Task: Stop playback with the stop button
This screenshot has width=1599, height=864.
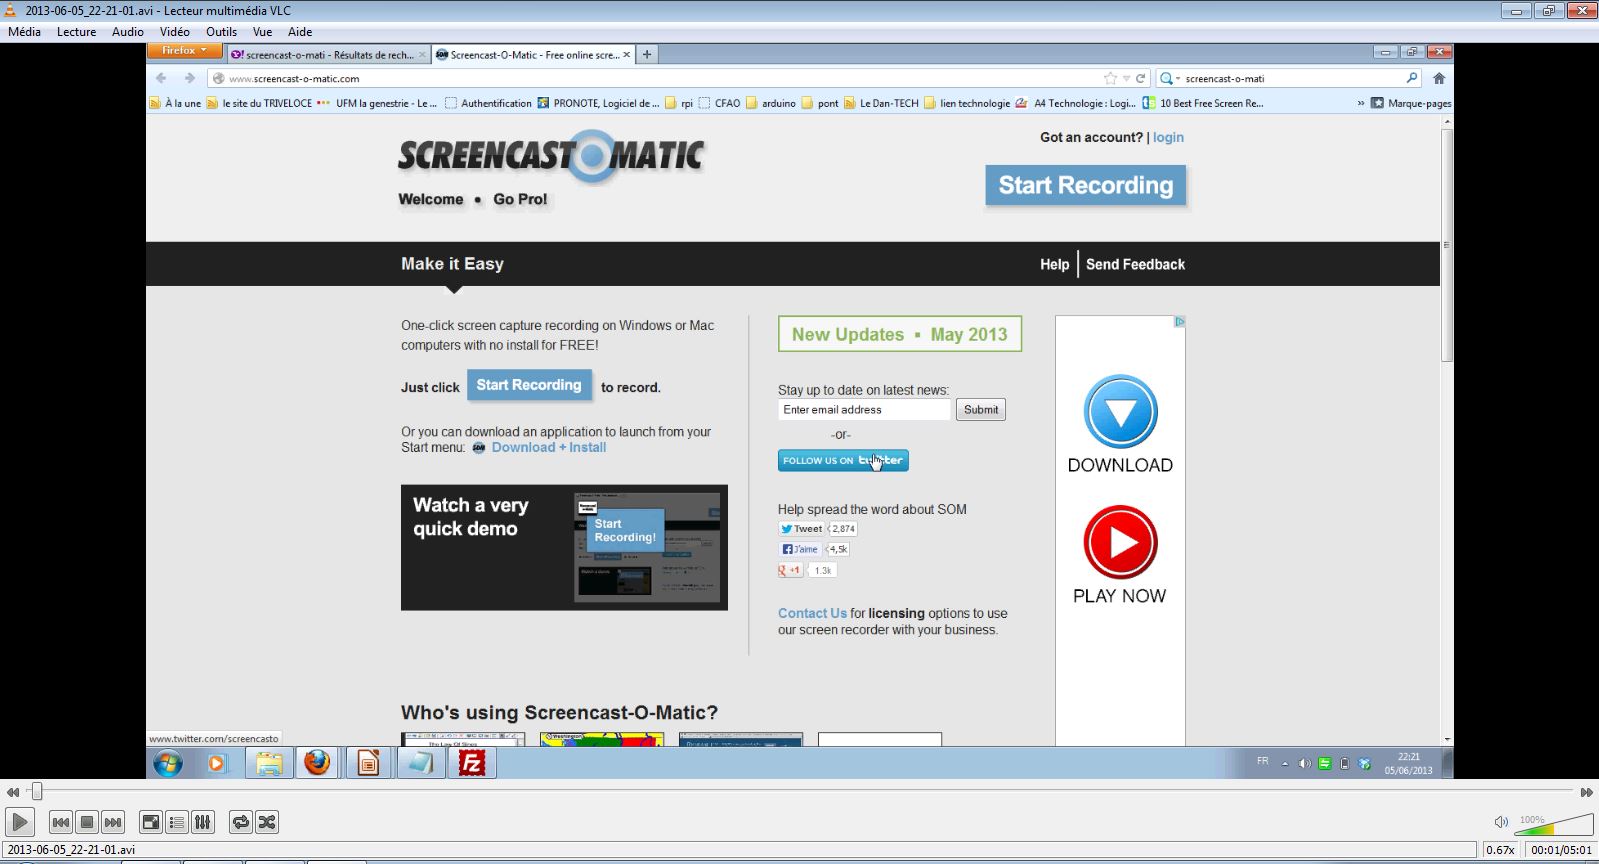Action: [x=87, y=822]
